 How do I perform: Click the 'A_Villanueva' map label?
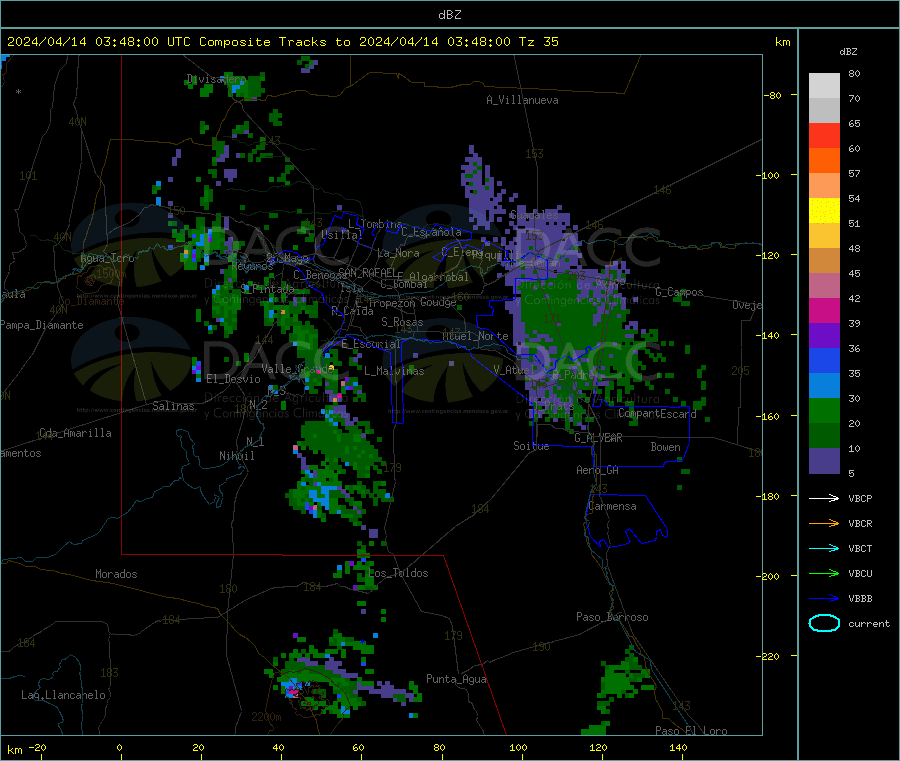(x=522, y=100)
